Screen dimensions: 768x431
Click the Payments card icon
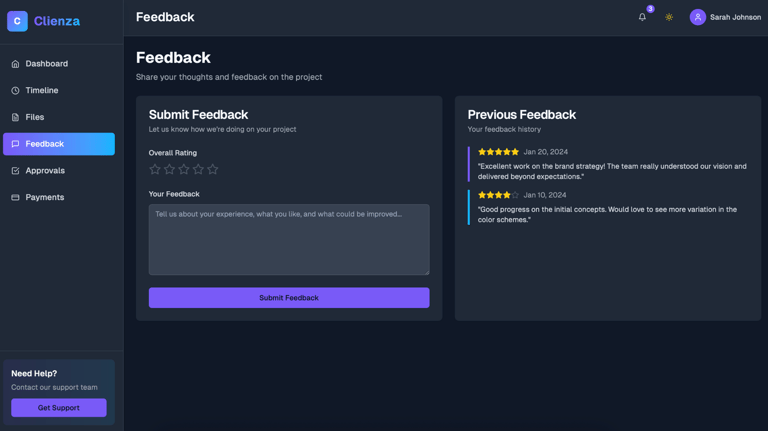tap(15, 197)
